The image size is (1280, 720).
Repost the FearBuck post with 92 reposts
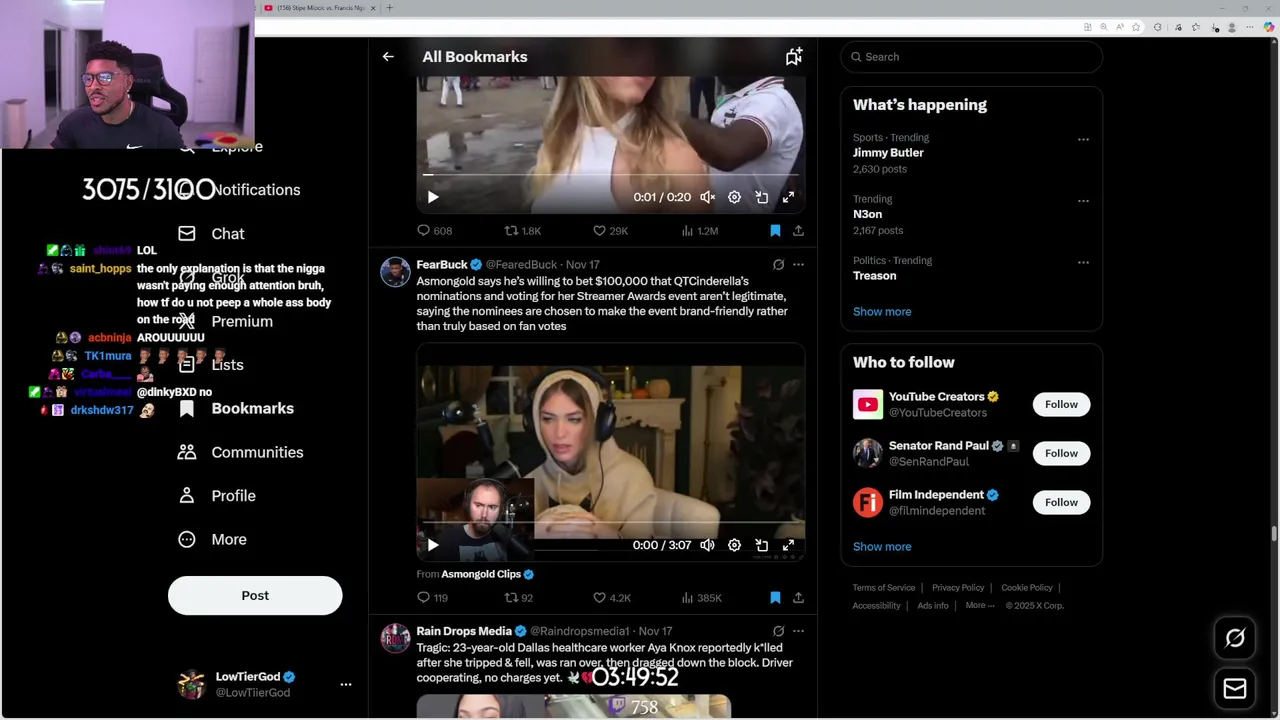click(511, 598)
